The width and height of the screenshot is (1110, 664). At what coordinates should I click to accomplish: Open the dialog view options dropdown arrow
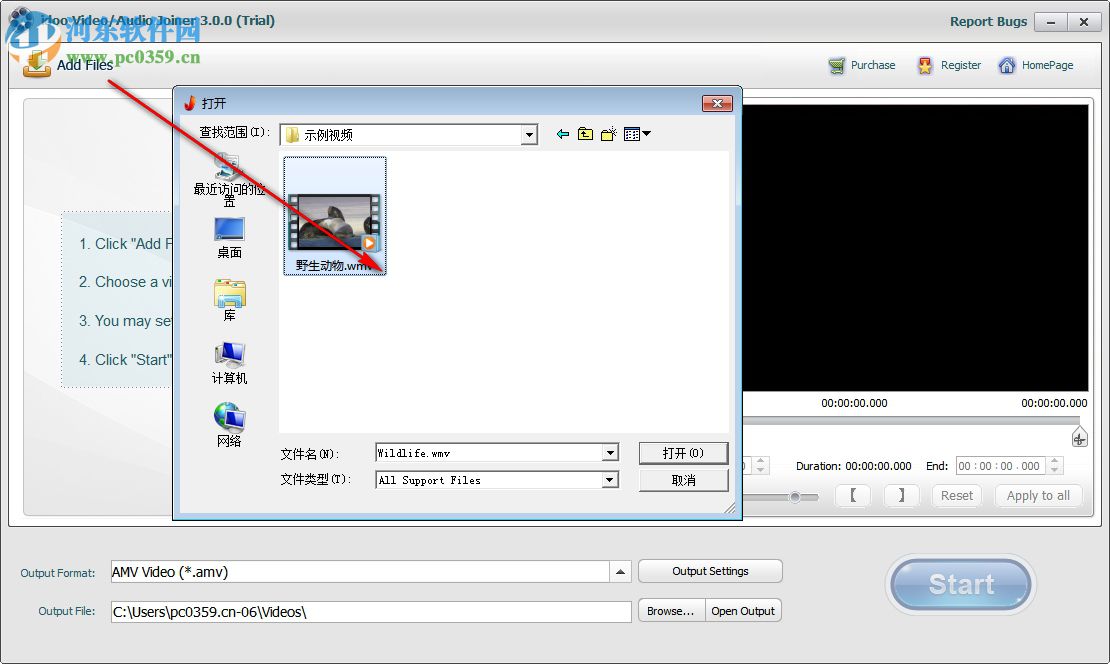(x=645, y=133)
